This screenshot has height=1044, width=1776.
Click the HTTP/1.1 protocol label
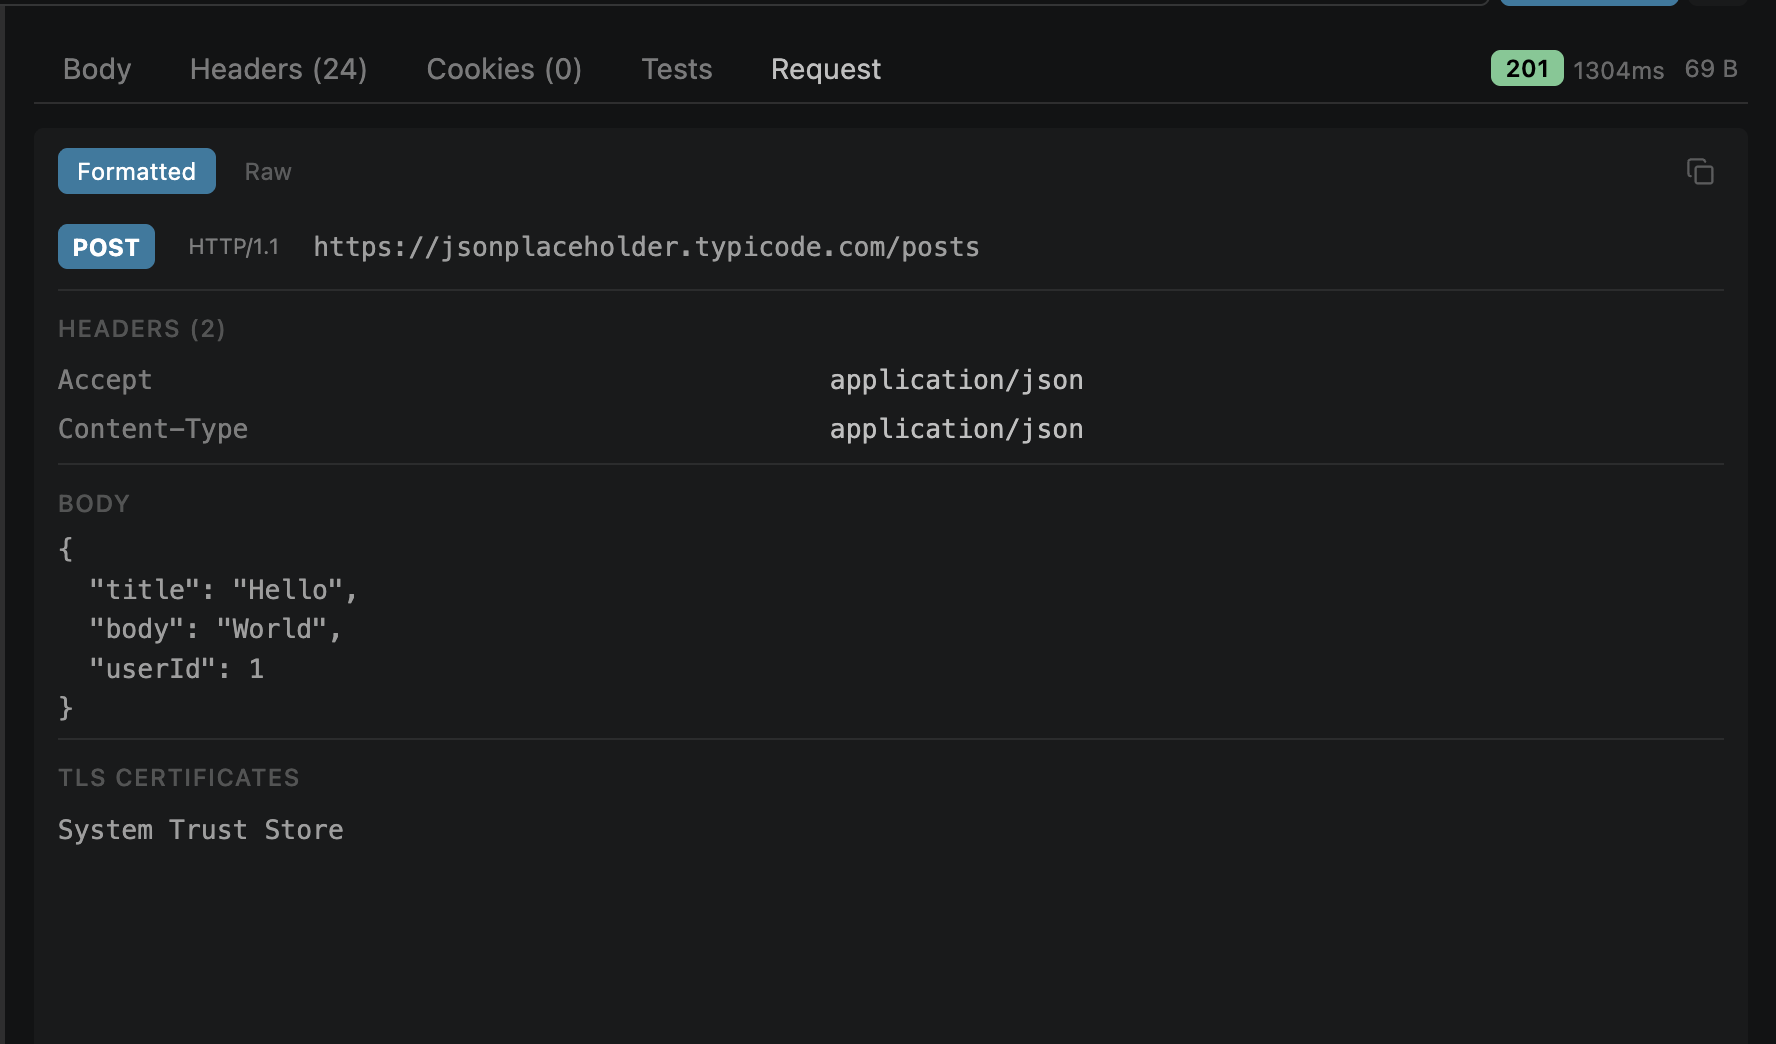point(234,247)
